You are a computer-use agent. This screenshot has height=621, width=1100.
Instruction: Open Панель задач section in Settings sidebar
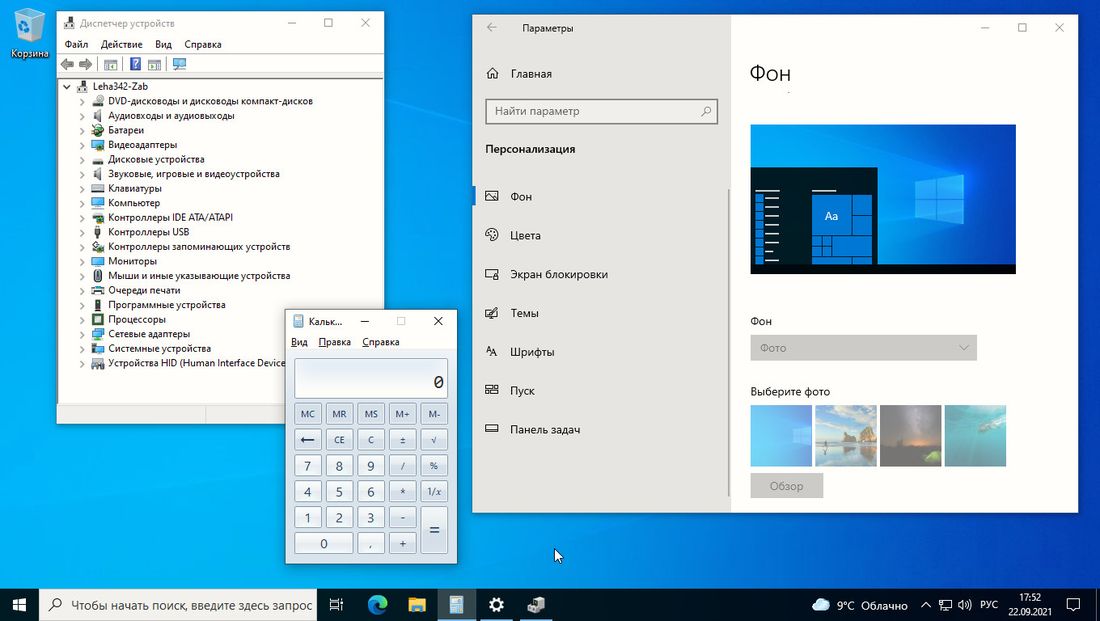[601, 429]
